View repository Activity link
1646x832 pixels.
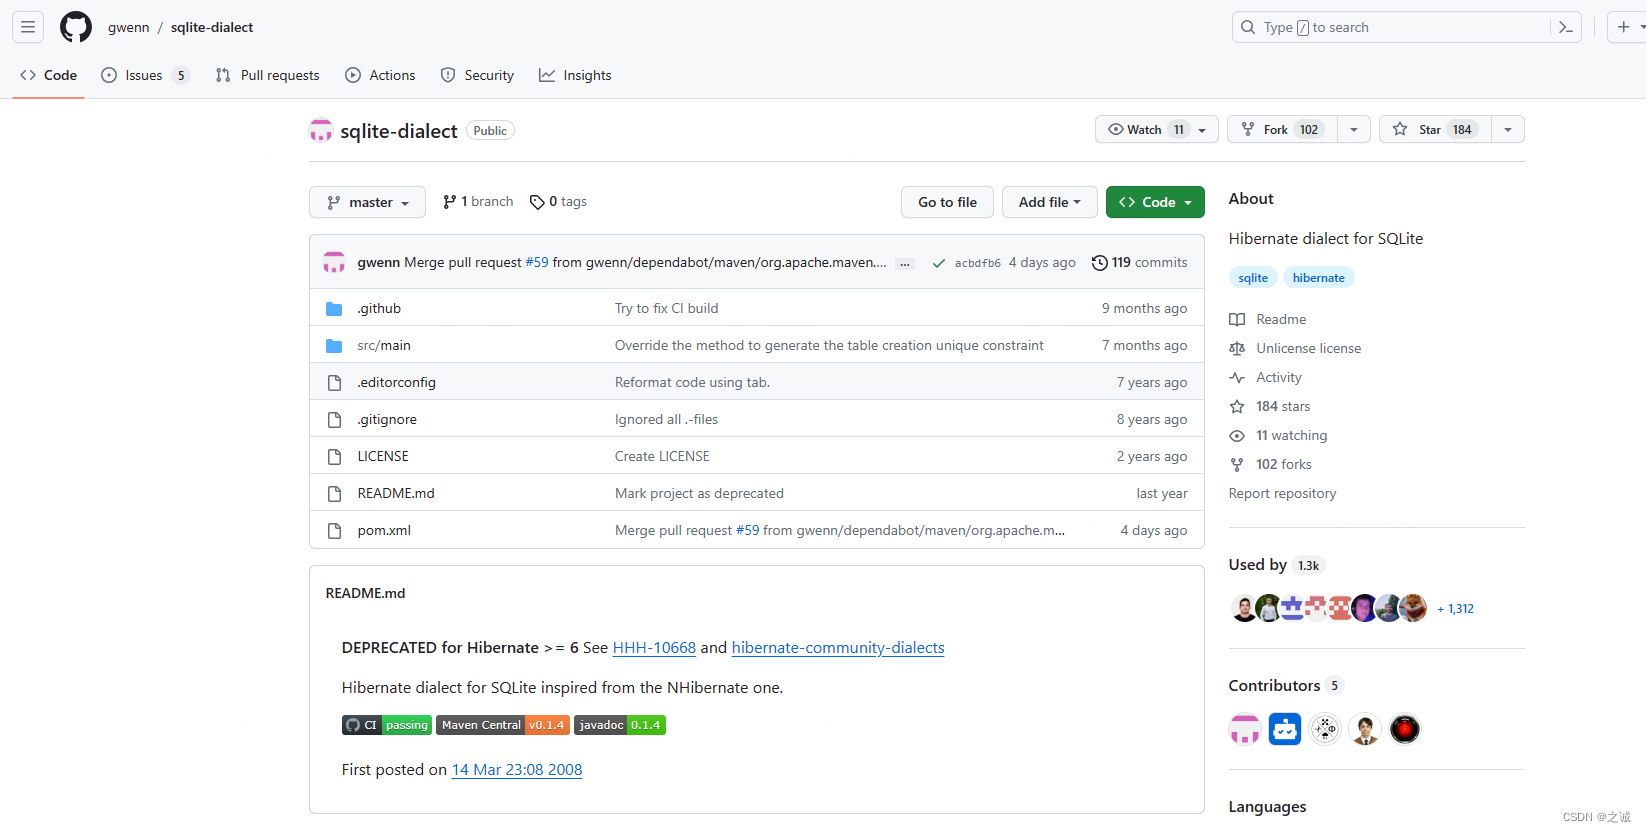(x=1266, y=378)
